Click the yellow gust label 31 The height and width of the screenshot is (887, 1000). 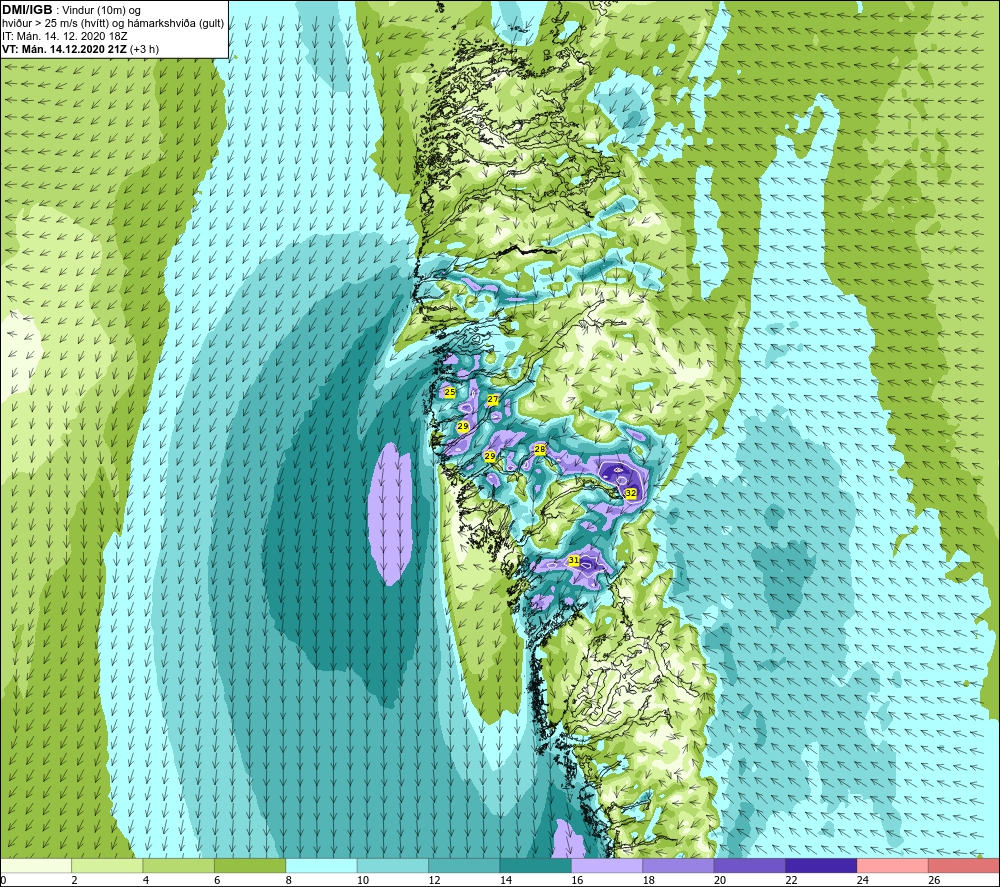[x=574, y=561]
